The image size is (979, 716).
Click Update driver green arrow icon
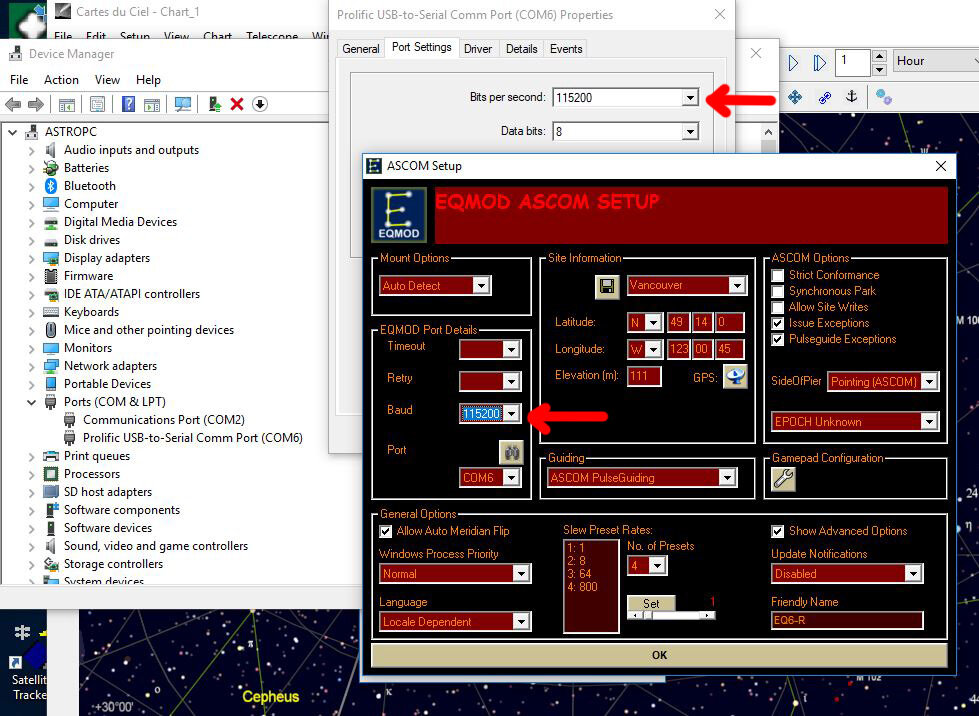coord(214,104)
